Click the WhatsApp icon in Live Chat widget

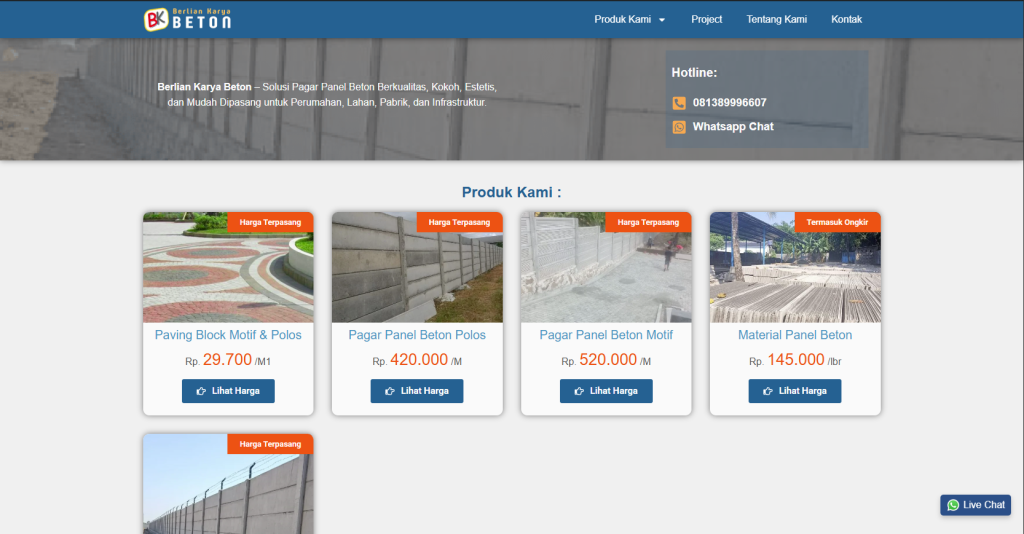953,505
